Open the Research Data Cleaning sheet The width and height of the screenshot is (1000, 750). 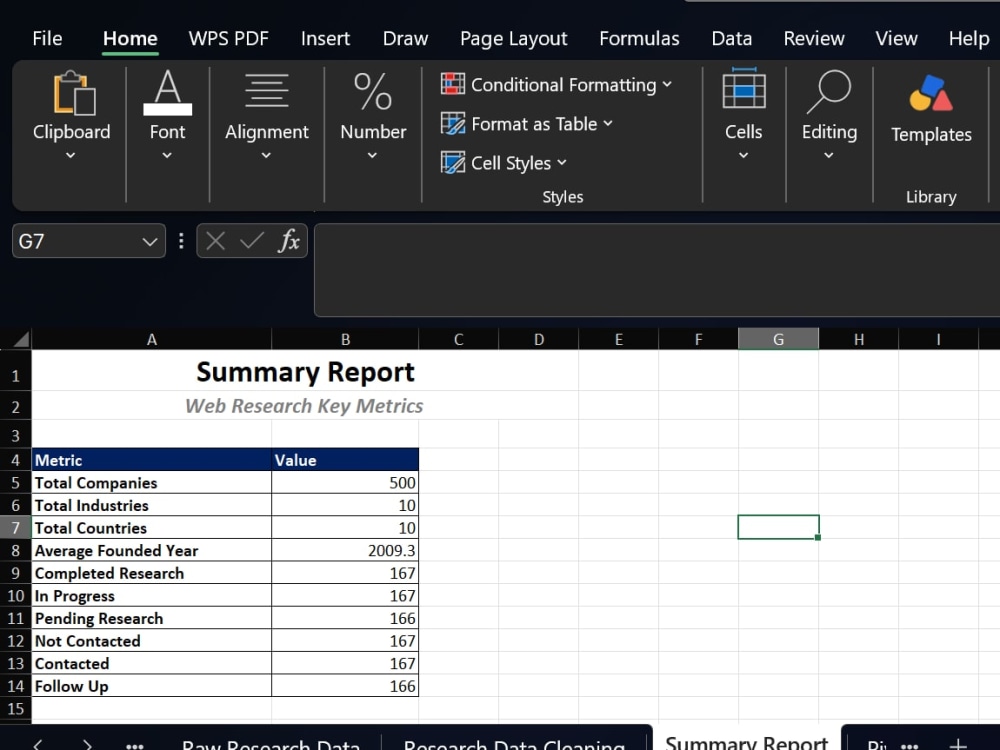pyautogui.click(x=515, y=744)
